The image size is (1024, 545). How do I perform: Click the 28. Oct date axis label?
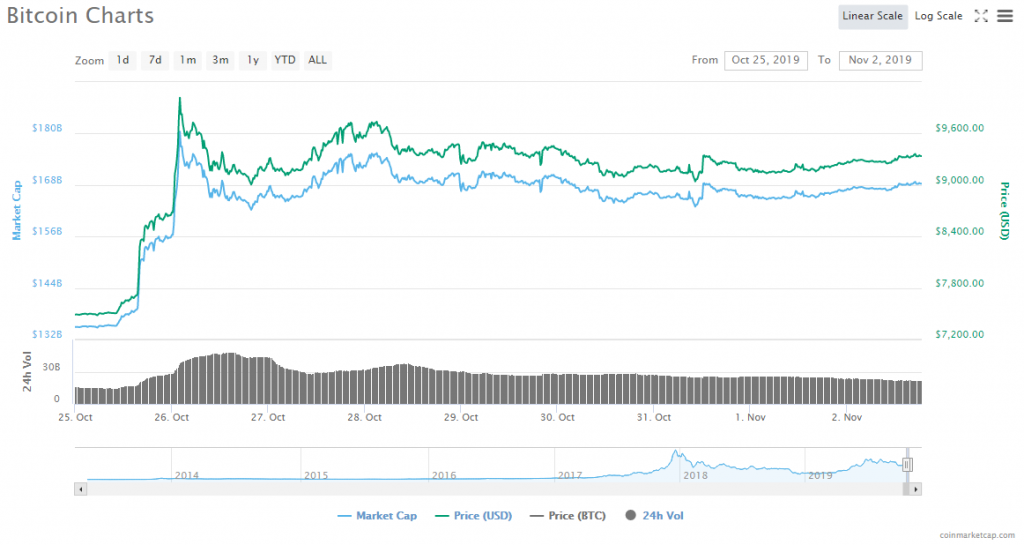pos(364,417)
